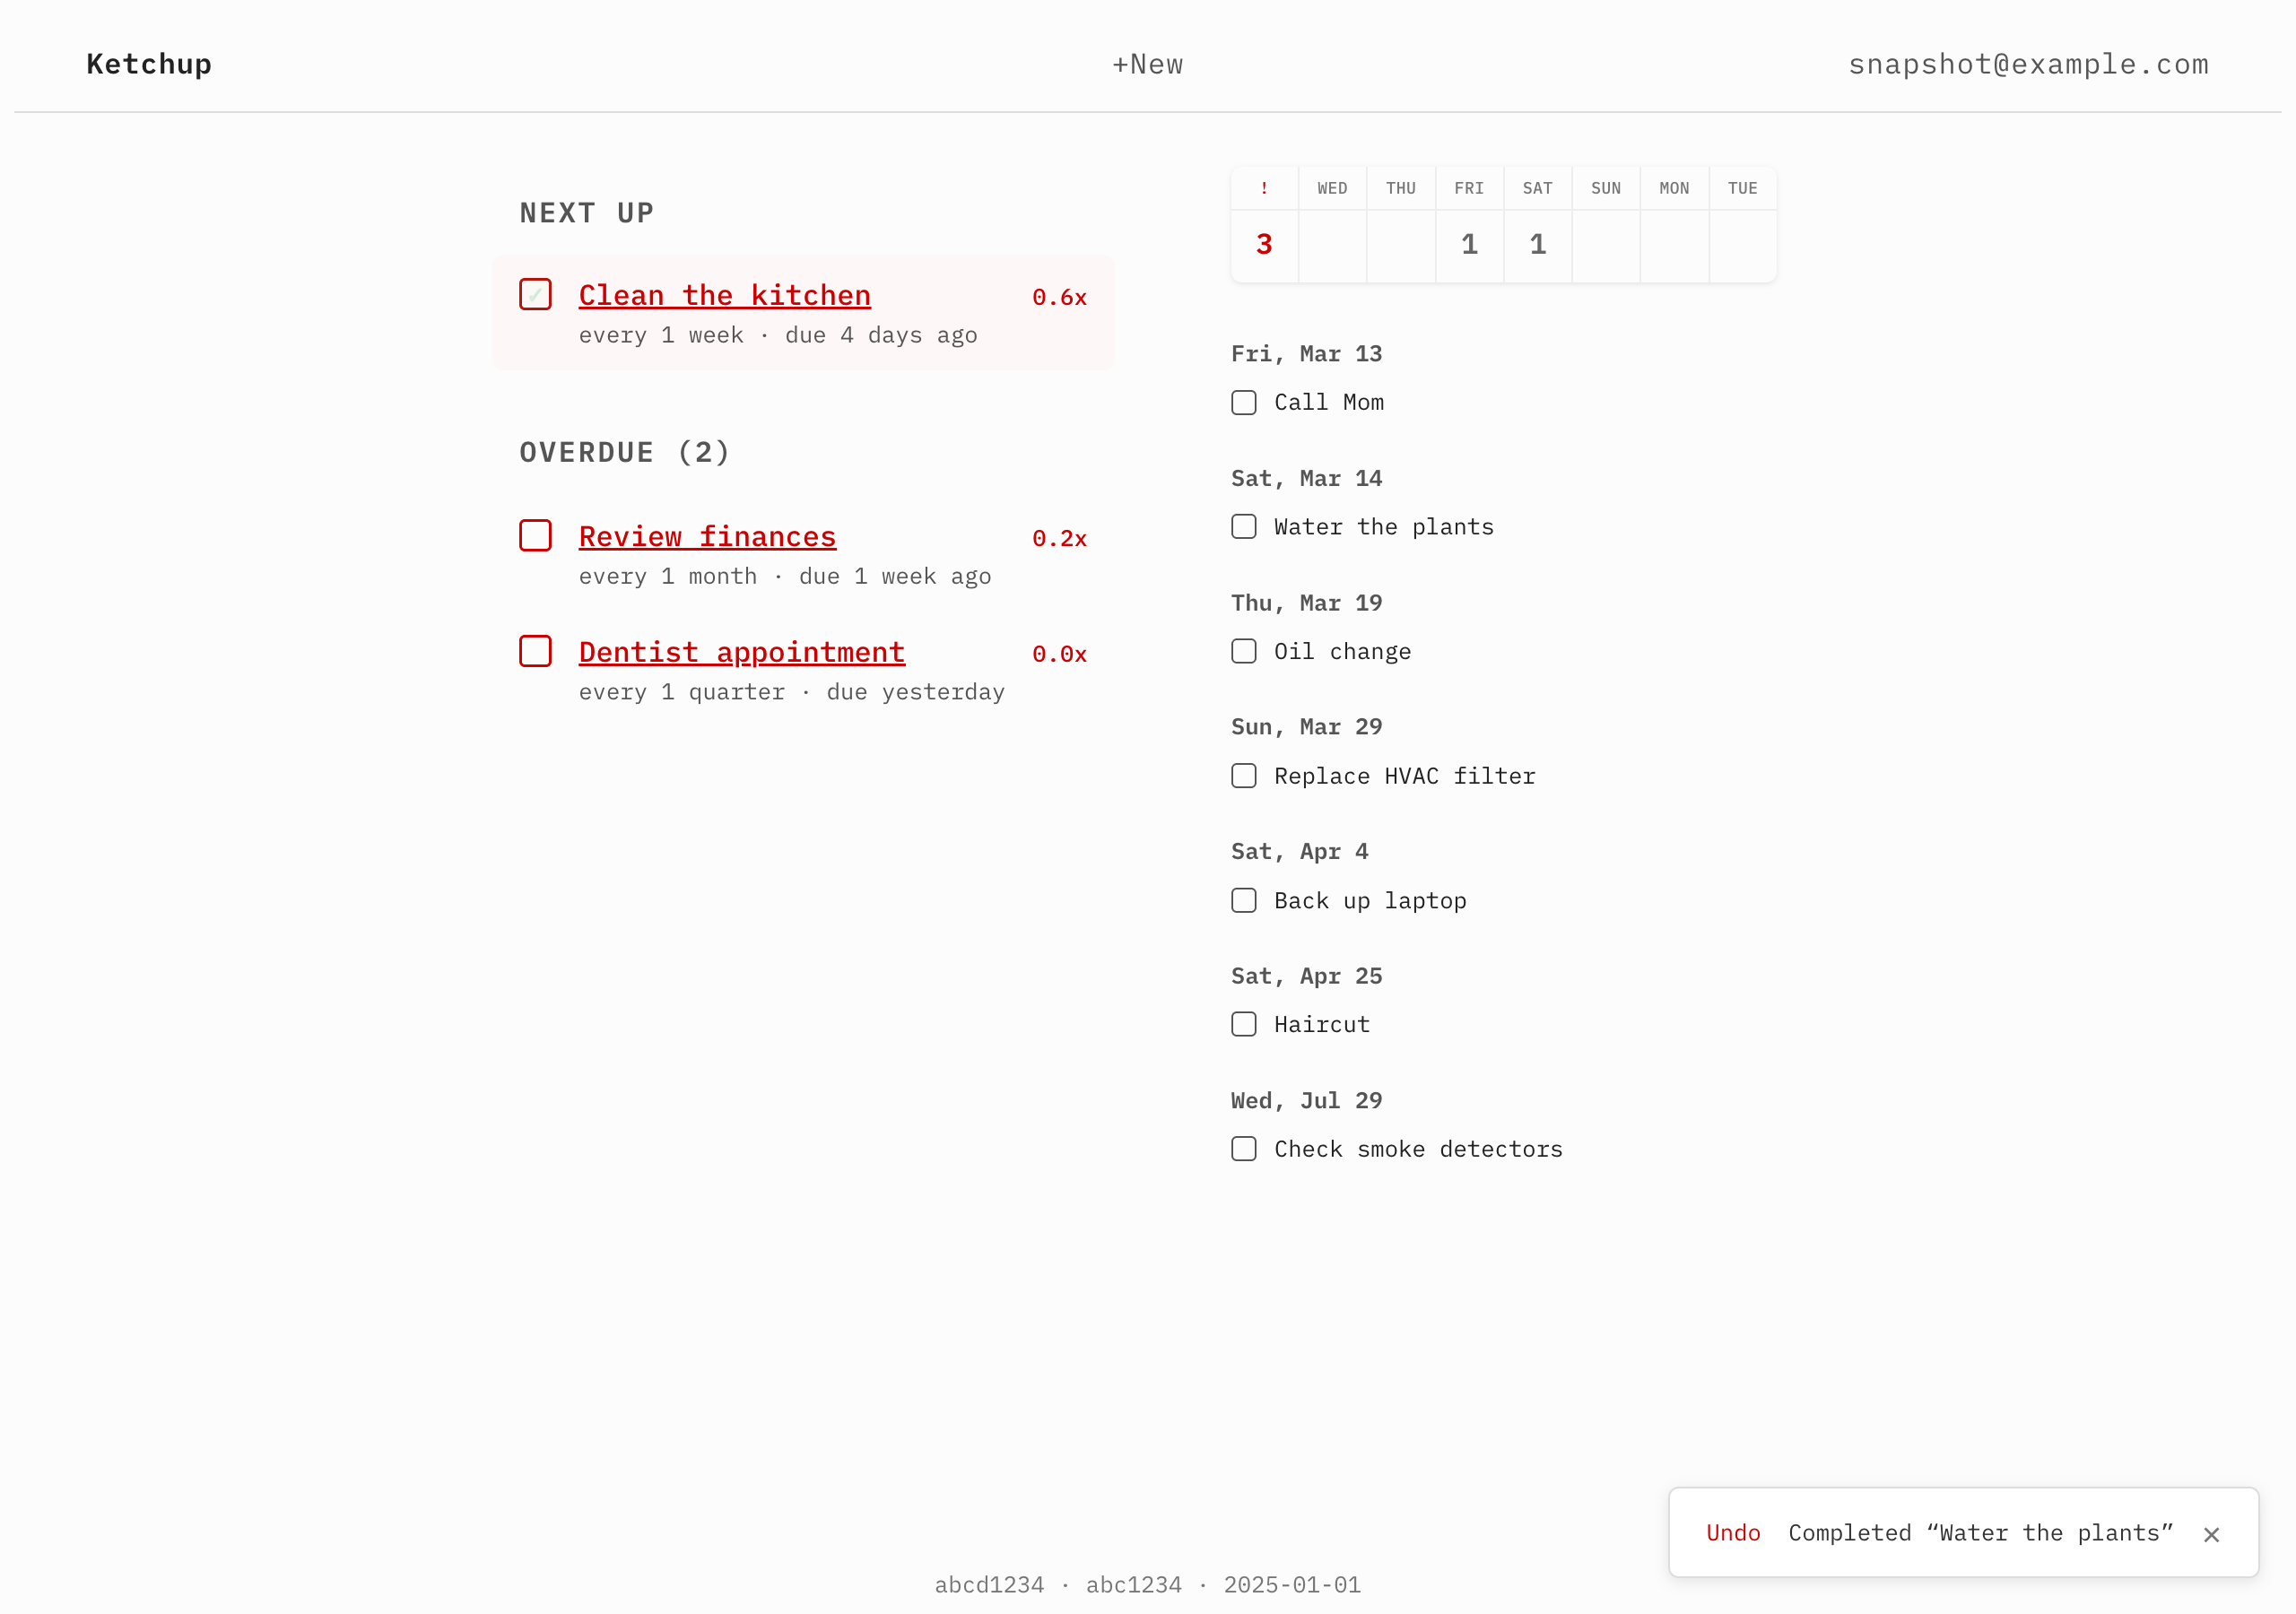The image size is (2296, 1614).
Task: Select the FRI column in the week strip
Action: [1469, 224]
